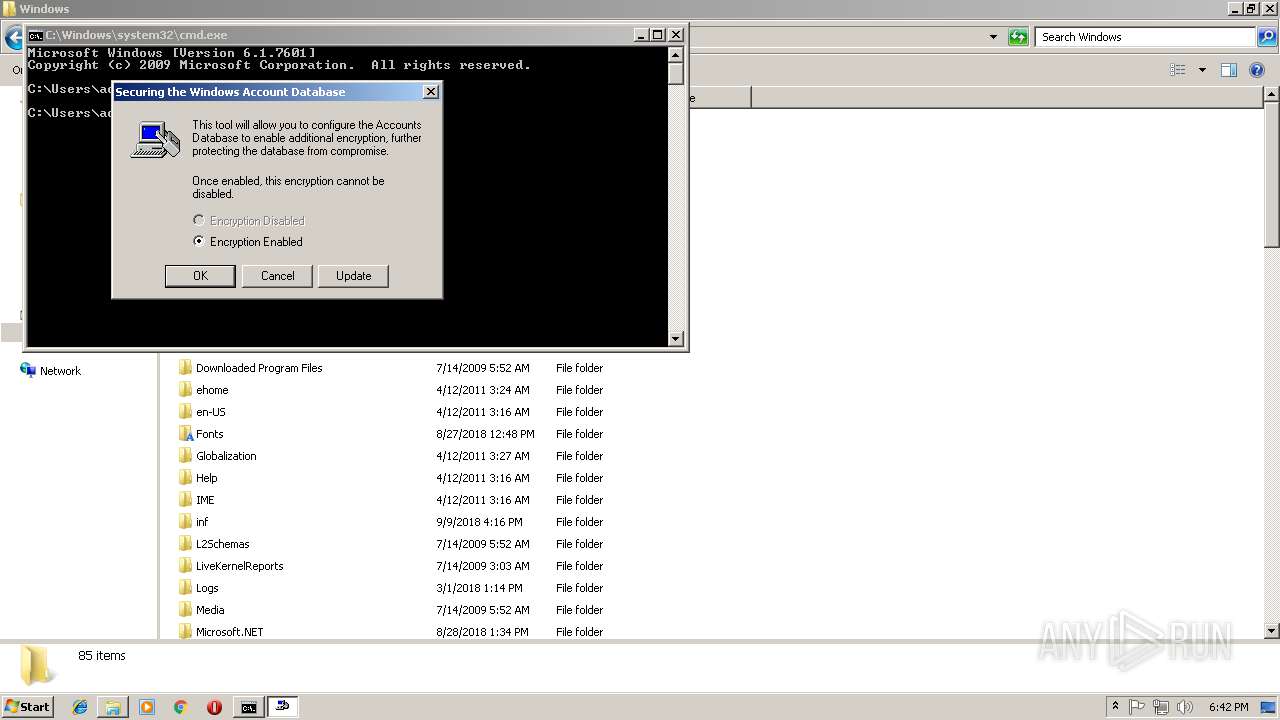Show hidden icons in the system tray
The height and width of the screenshot is (720, 1280).
click(1115, 707)
